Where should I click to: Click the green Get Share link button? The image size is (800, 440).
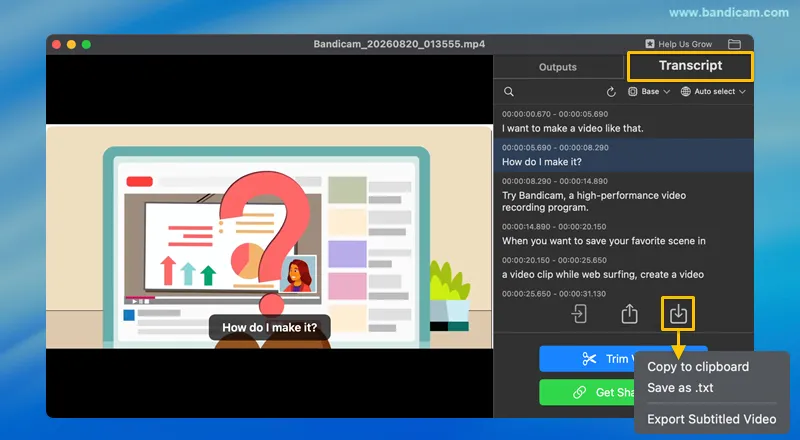click(x=587, y=392)
